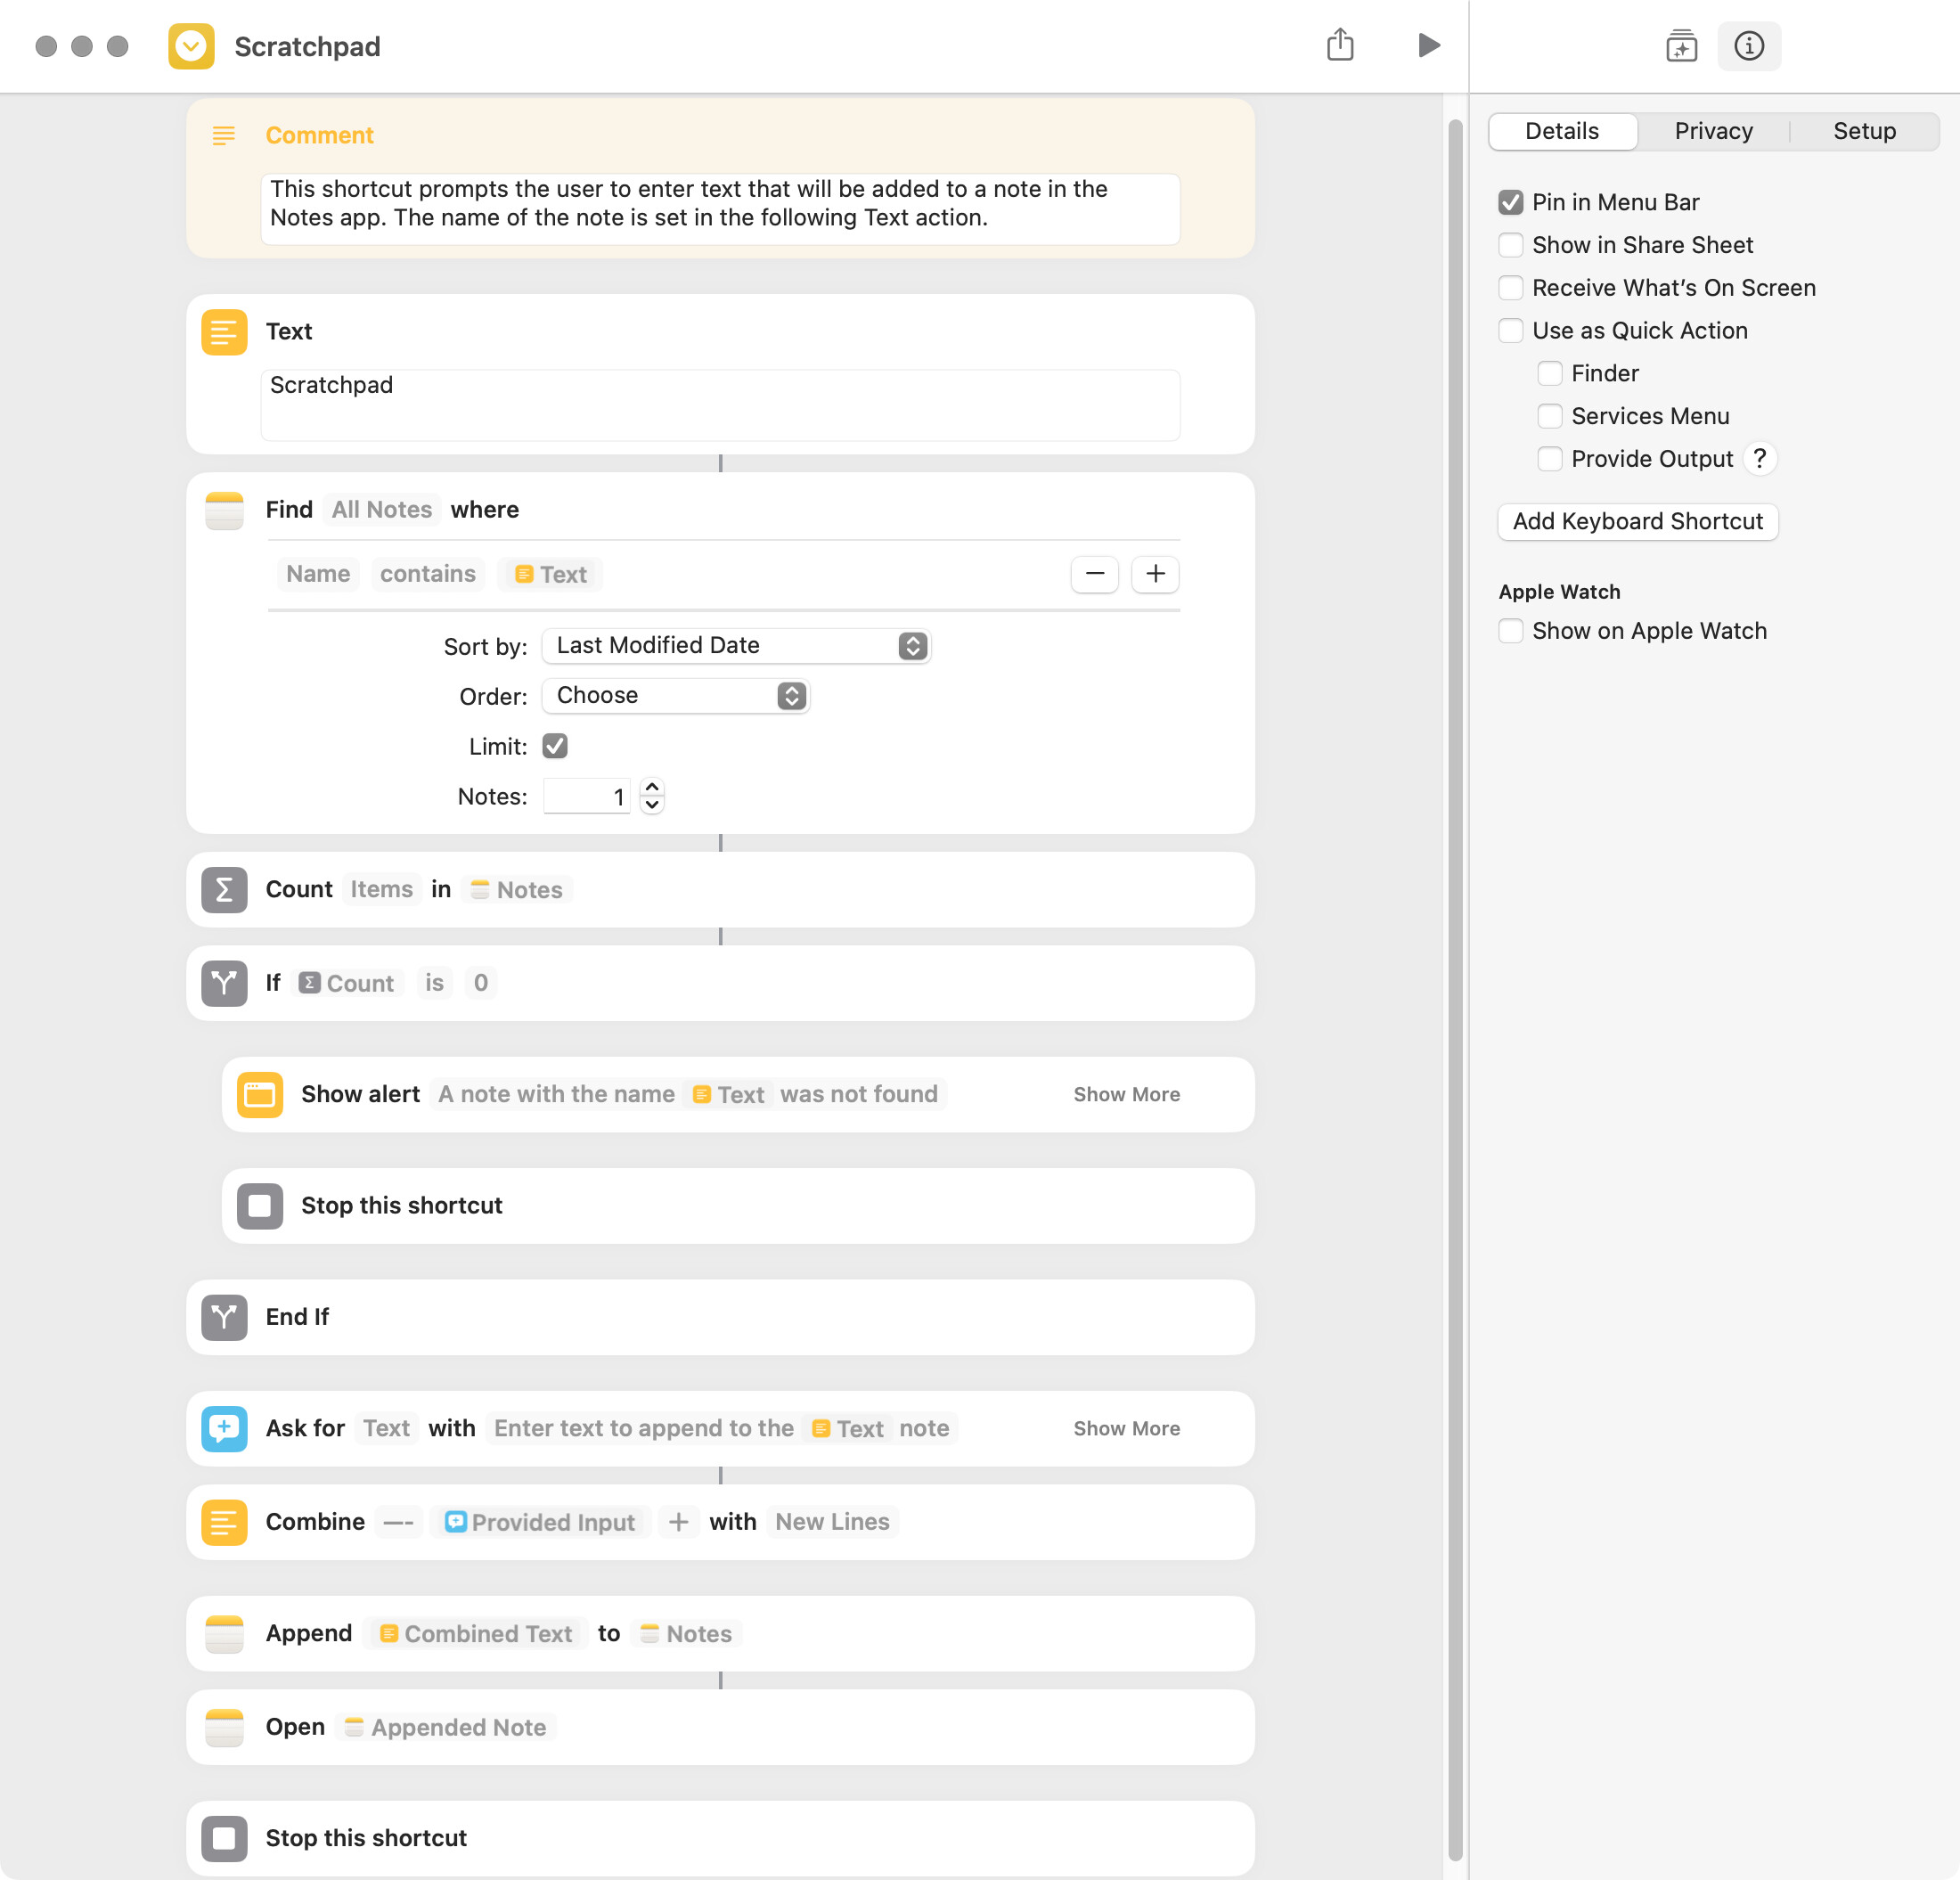Viewport: 1960px width, 1880px height.
Task: Click the Notes count number field
Action: 586,797
